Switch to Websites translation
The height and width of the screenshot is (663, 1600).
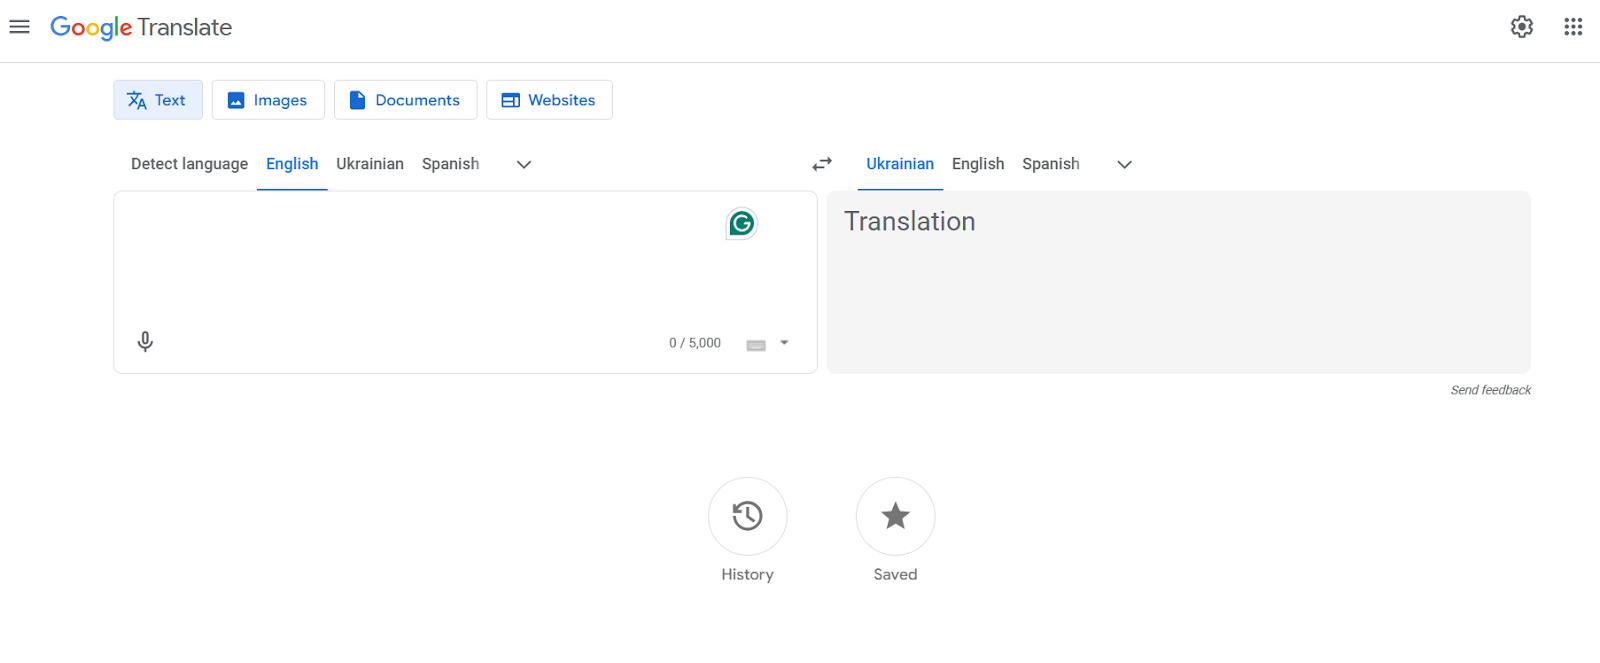(x=549, y=100)
